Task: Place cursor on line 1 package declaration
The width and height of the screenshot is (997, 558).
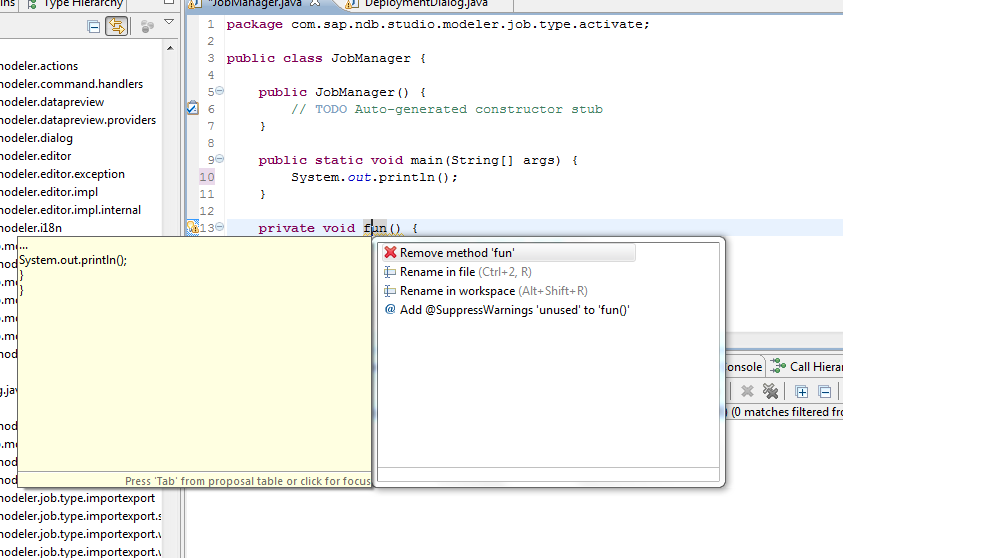Action: (438, 24)
